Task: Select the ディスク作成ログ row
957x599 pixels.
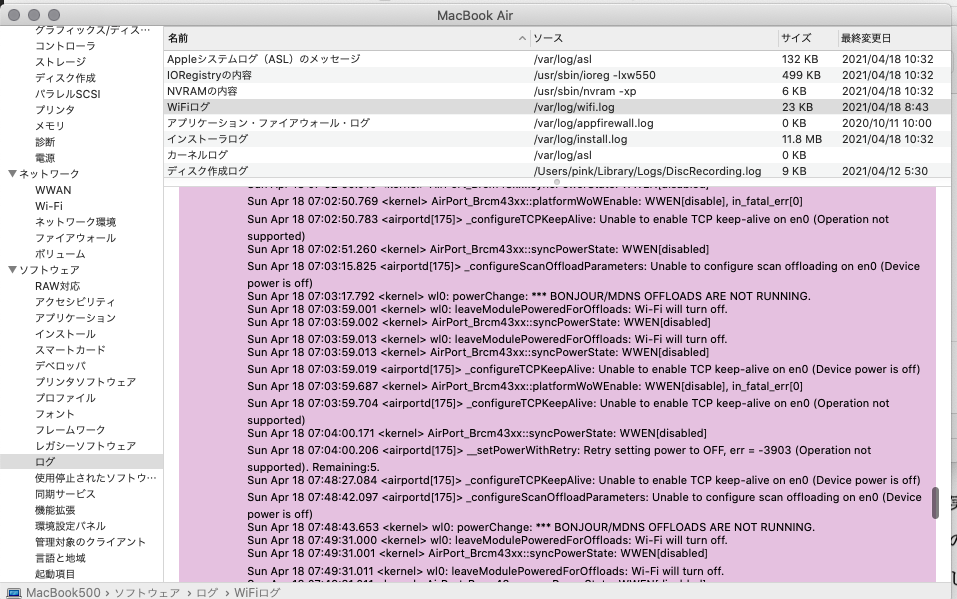Action: coord(557,171)
